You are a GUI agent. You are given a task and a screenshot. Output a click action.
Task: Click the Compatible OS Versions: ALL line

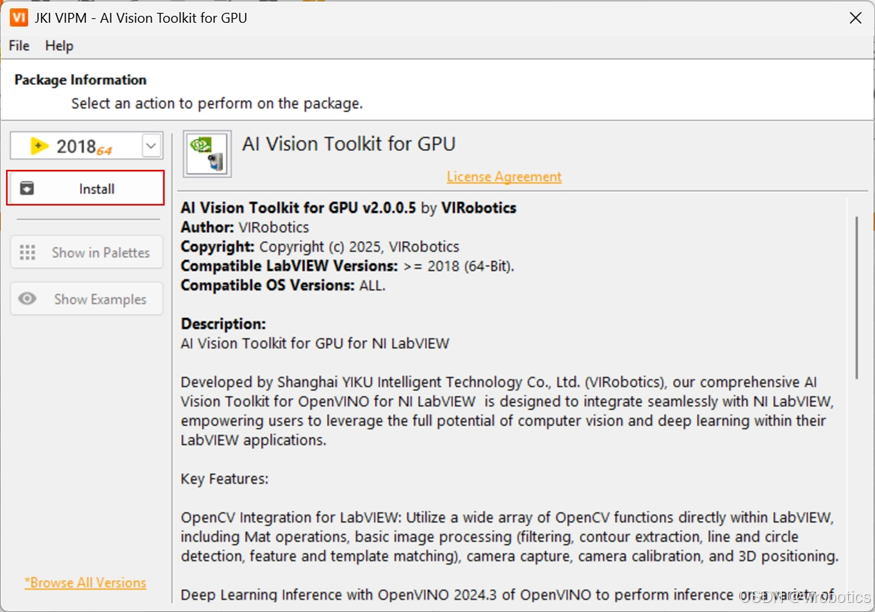pyautogui.click(x=283, y=285)
